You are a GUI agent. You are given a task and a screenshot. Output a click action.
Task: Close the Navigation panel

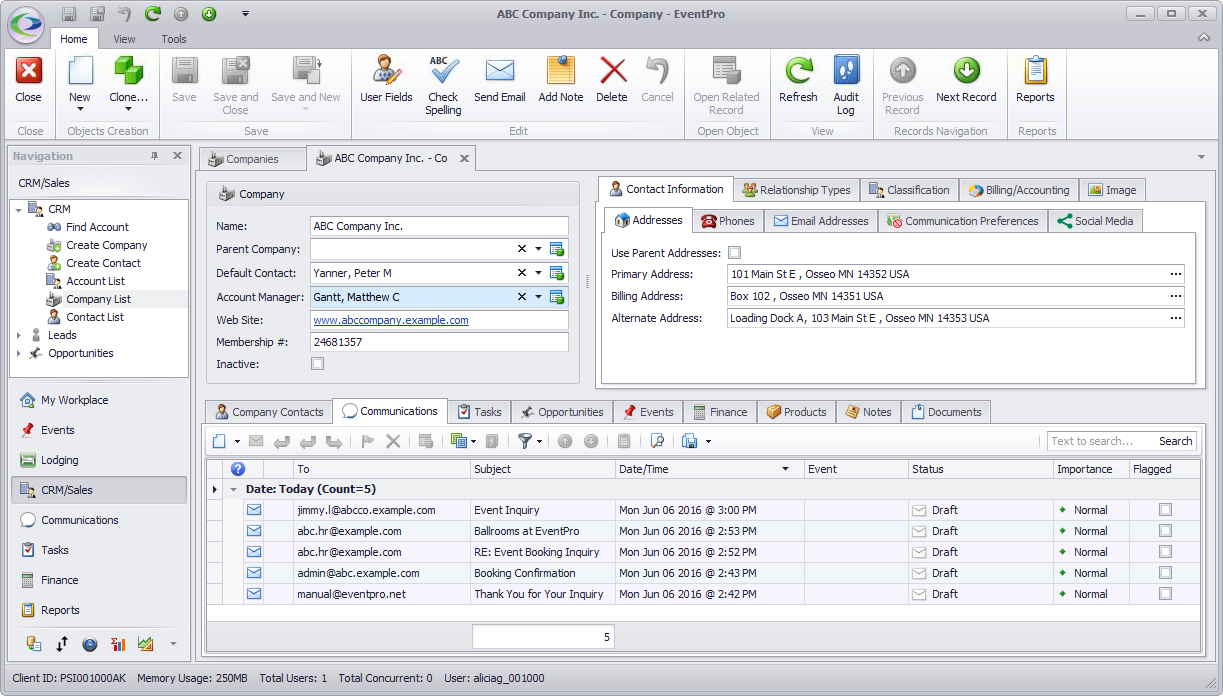point(177,156)
